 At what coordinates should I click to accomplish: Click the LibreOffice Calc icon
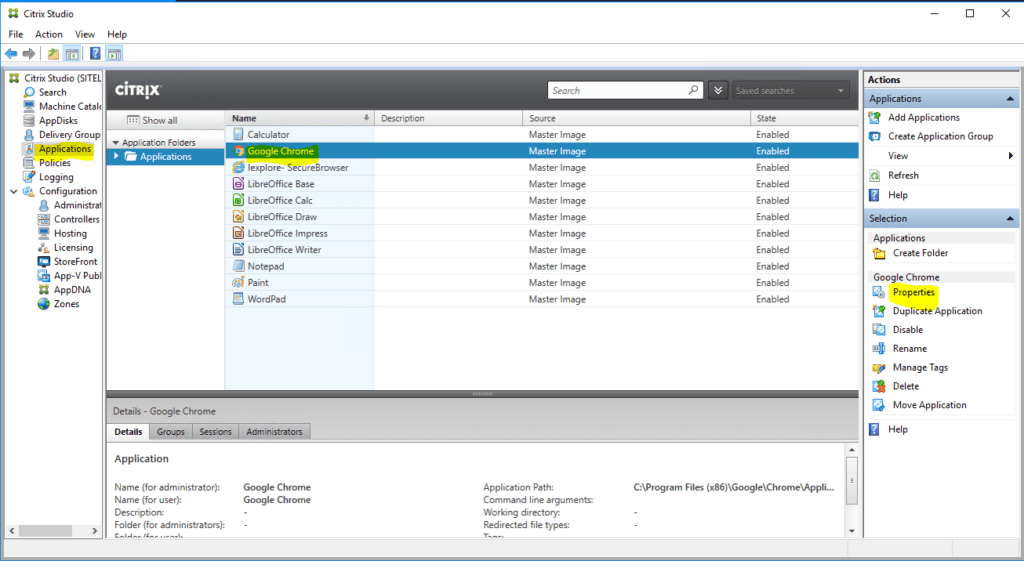[x=238, y=200]
